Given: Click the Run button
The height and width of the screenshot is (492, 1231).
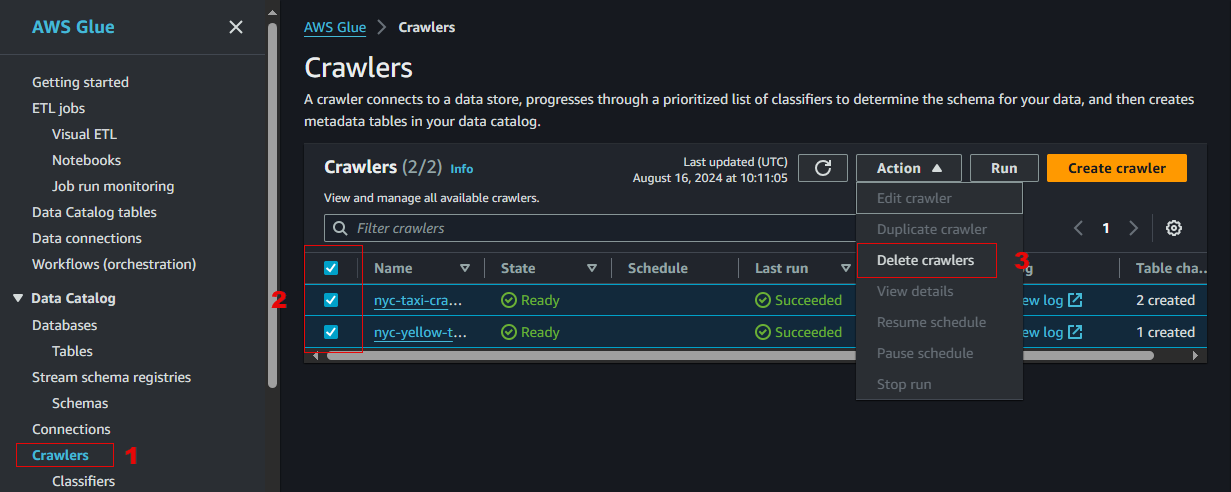Looking at the screenshot, I should pos(1004,168).
